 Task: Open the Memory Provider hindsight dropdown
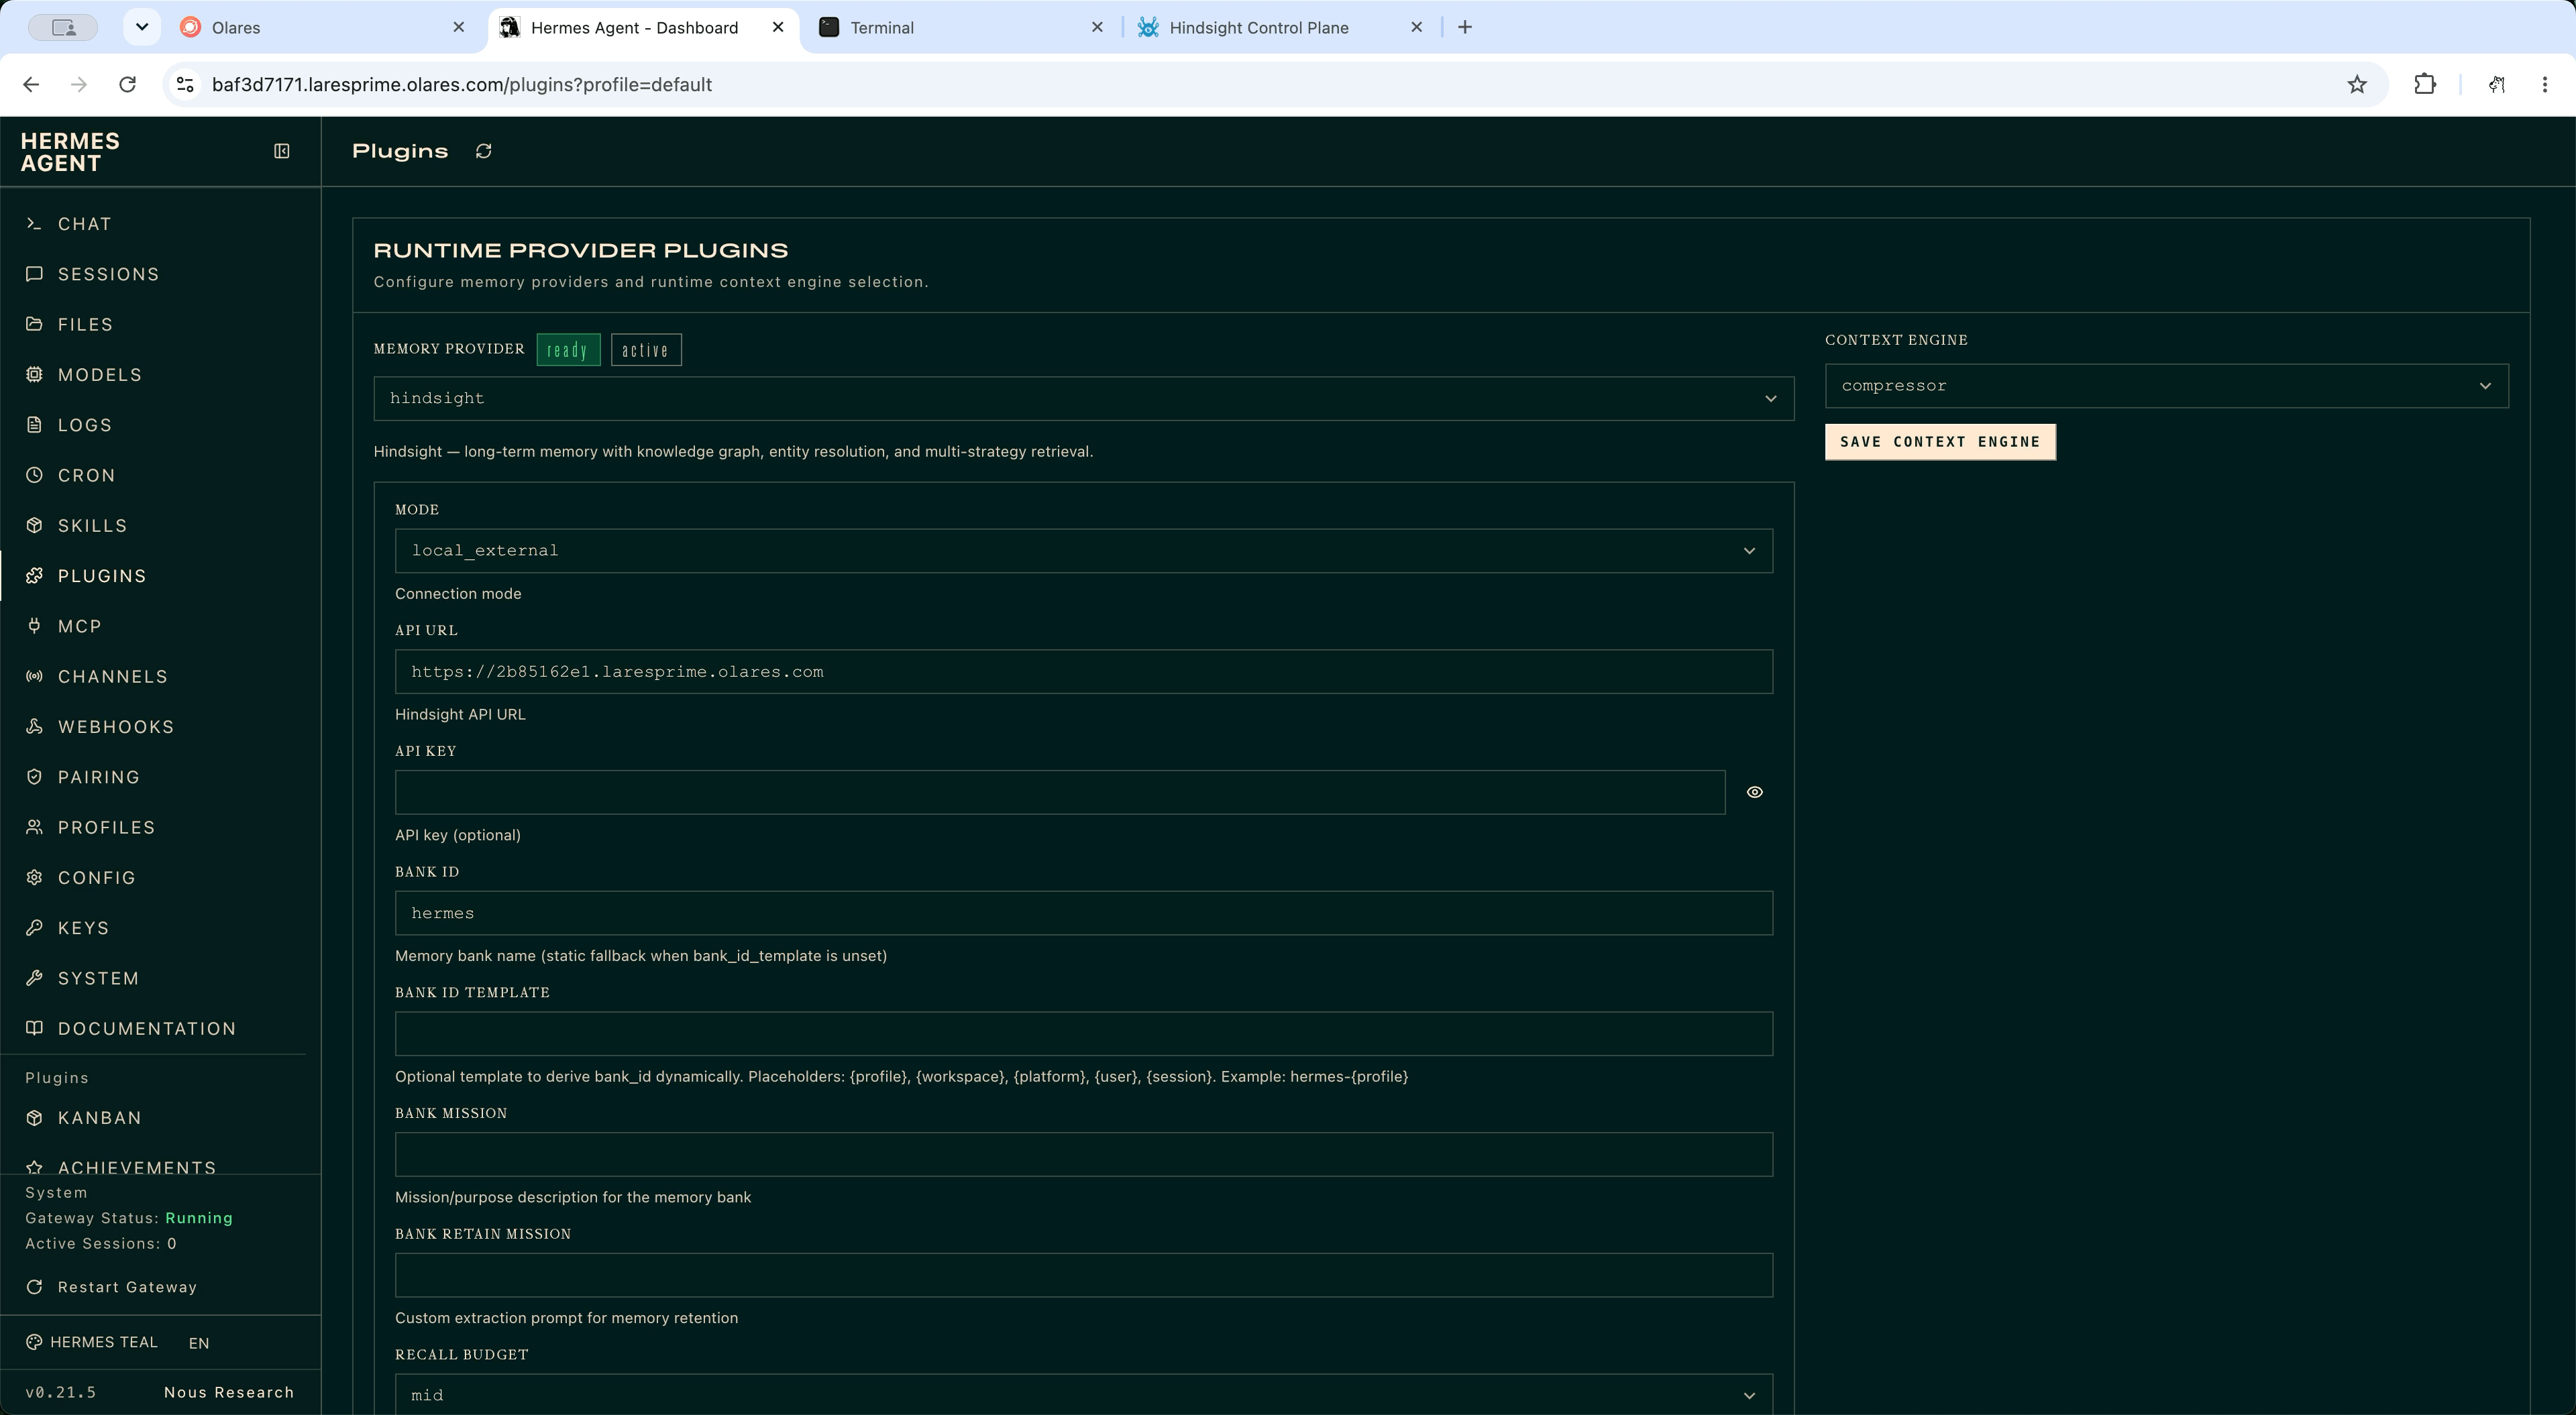(x=1083, y=398)
